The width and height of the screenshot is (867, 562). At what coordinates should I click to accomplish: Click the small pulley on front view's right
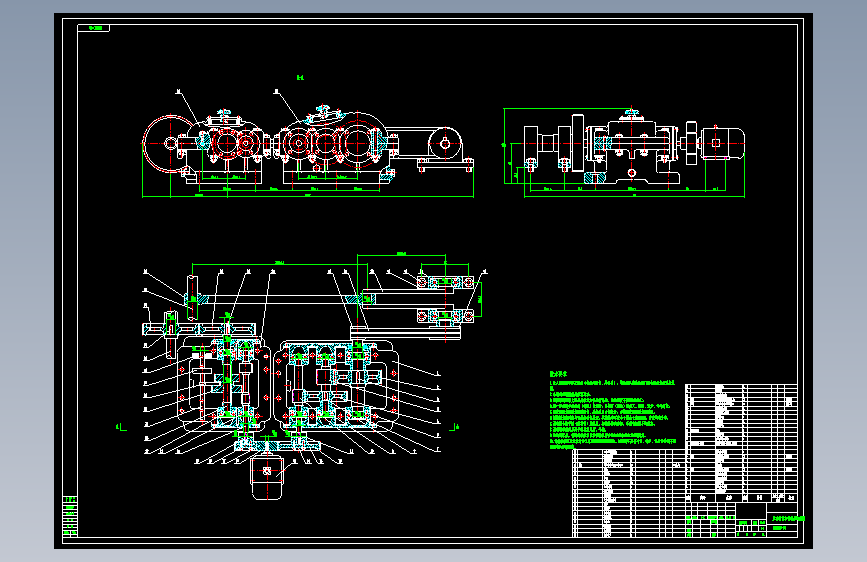[445, 144]
